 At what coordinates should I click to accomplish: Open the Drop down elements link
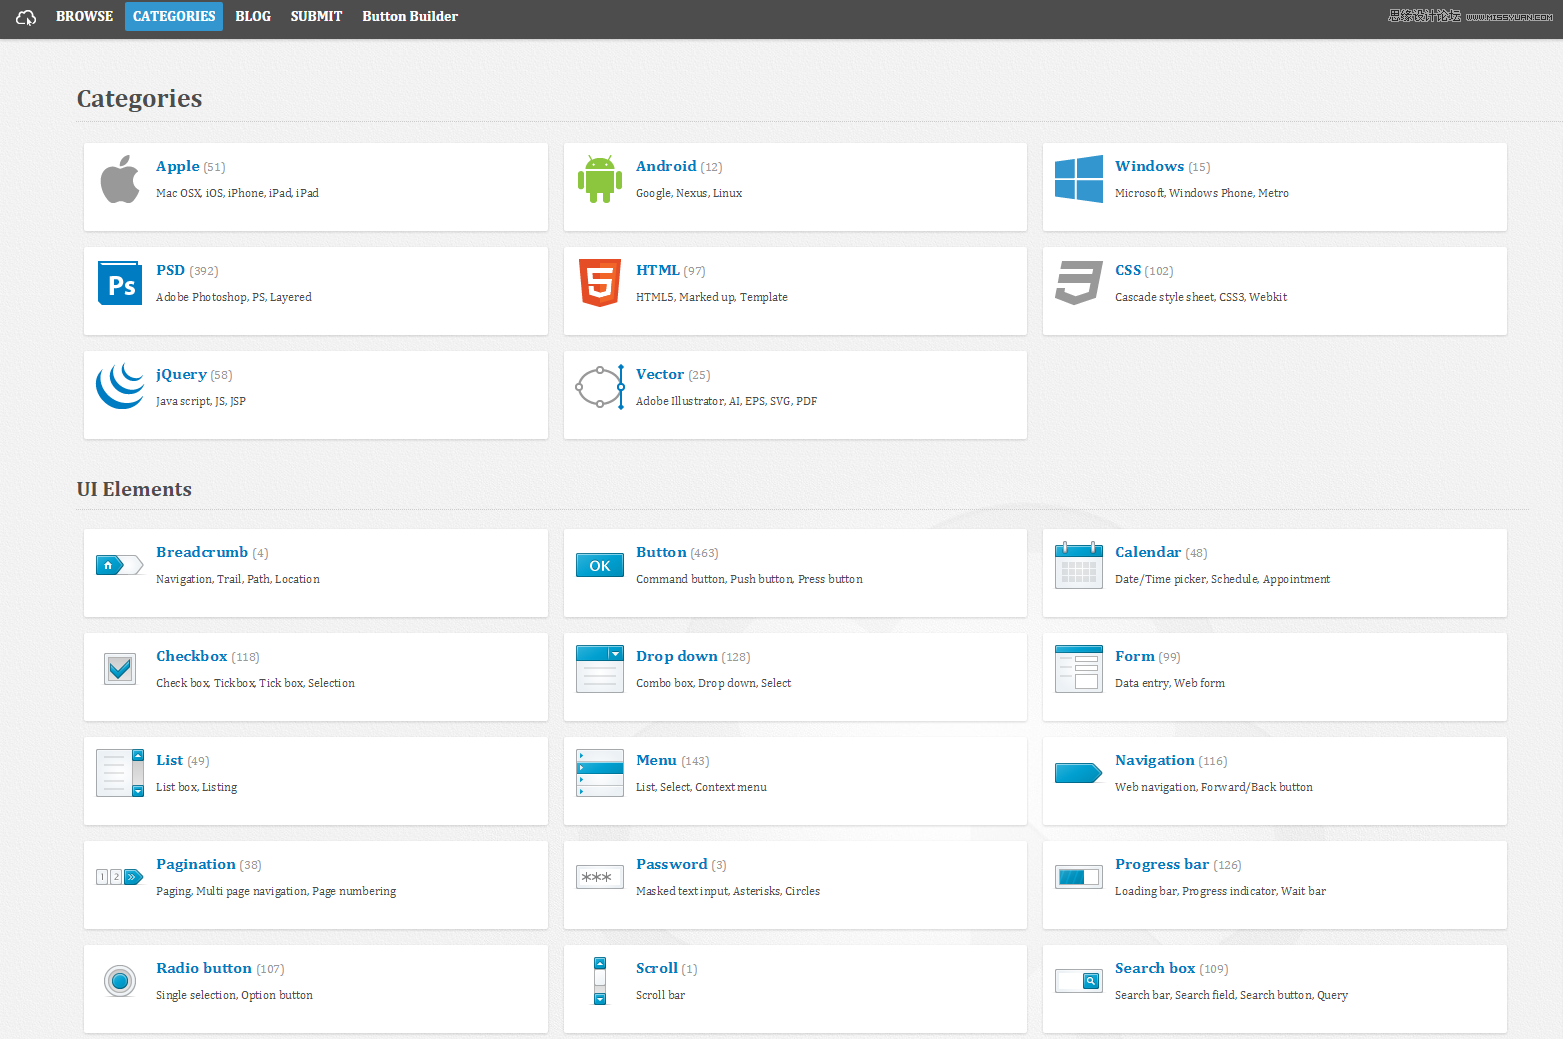(677, 657)
